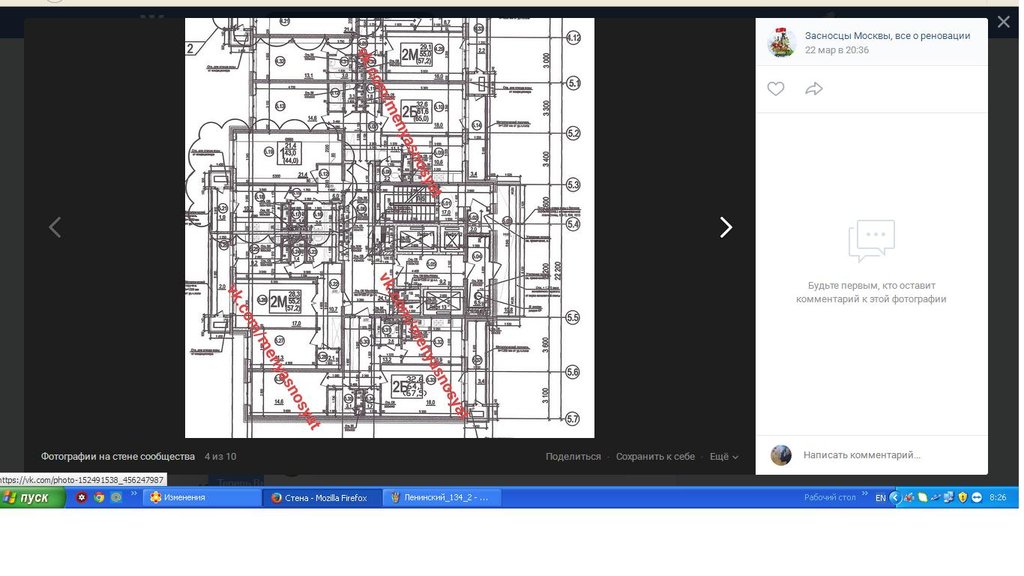Close the photo viewer with the X

coord(1003,22)
